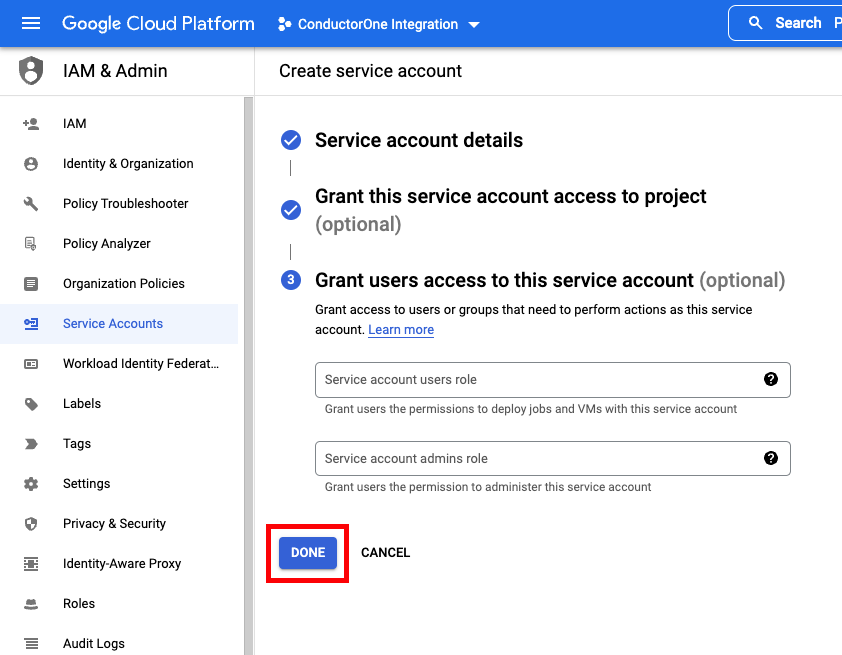Image resolution: width=842 pixels, height=655 pixels.
Task: Click the IAM & Admin heading
Action: coord(115,71)
